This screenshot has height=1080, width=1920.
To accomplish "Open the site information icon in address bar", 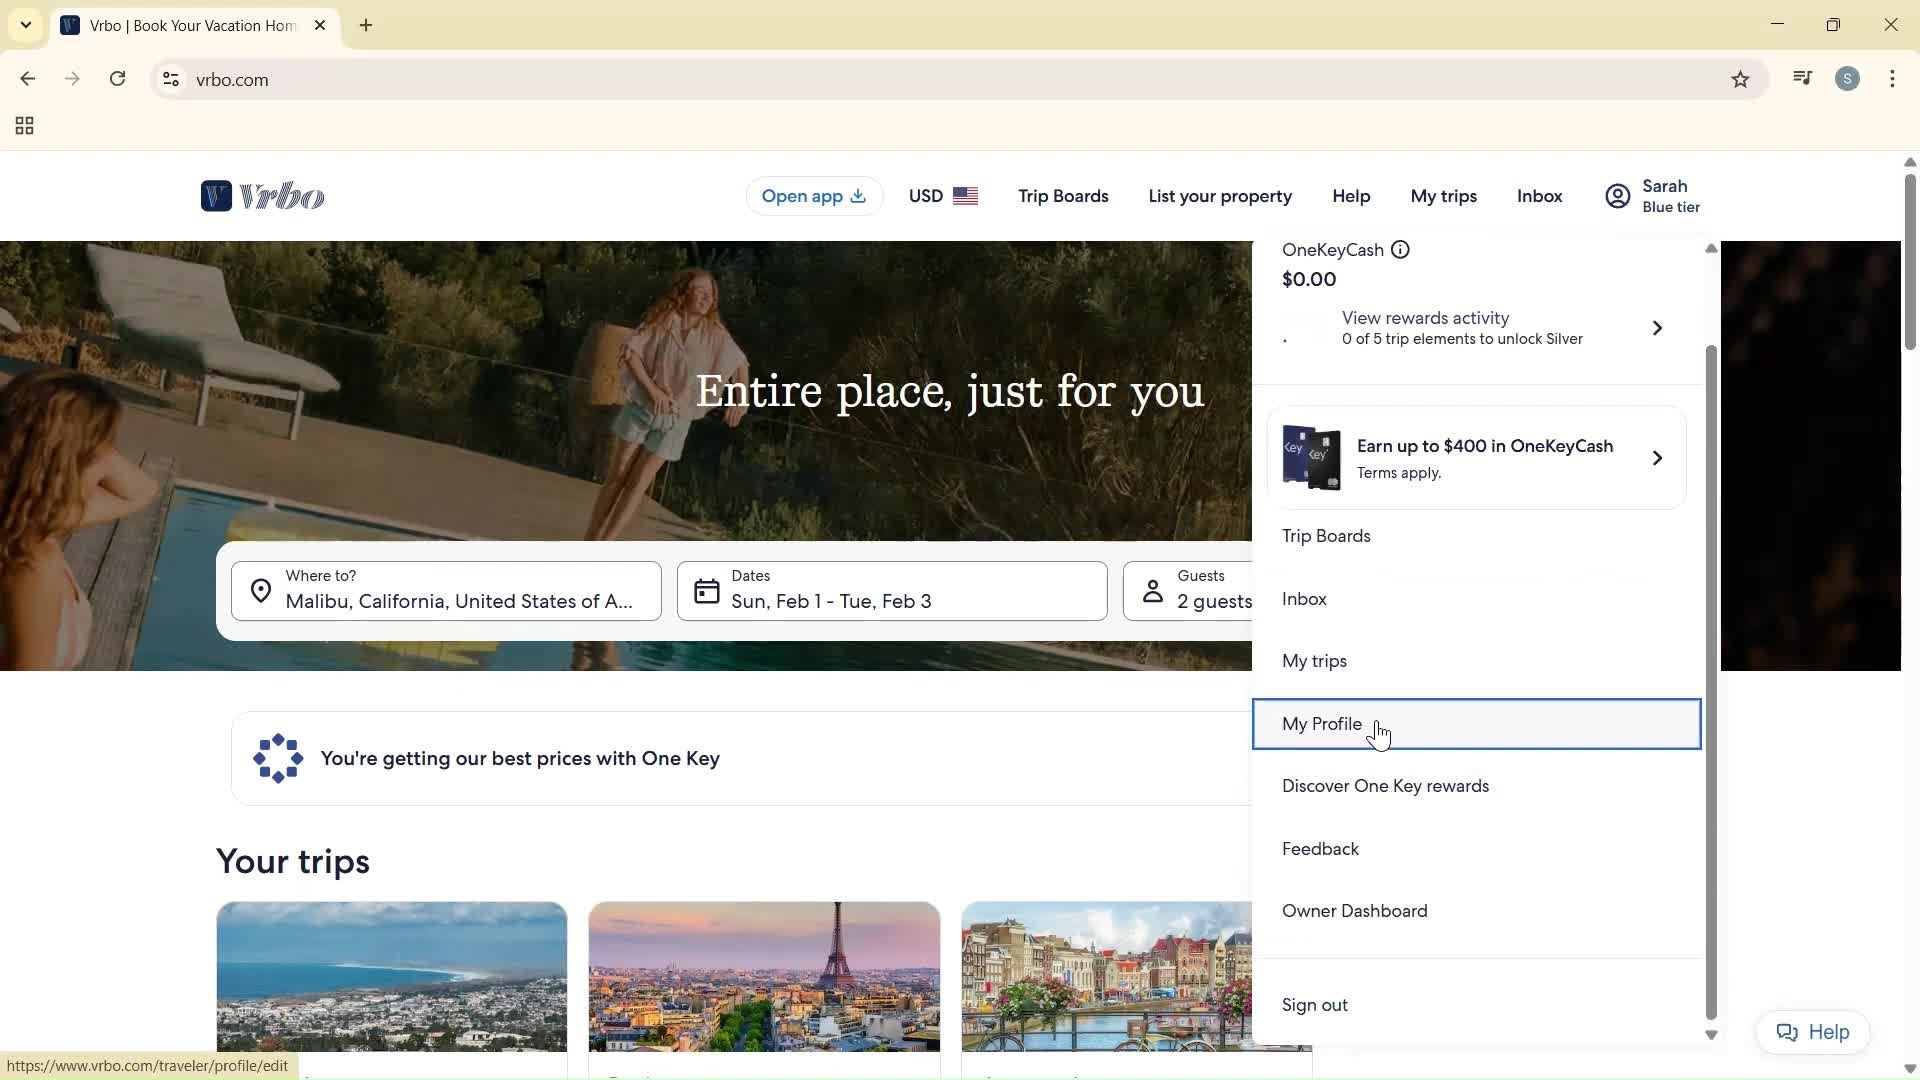I will coord(171,80).
